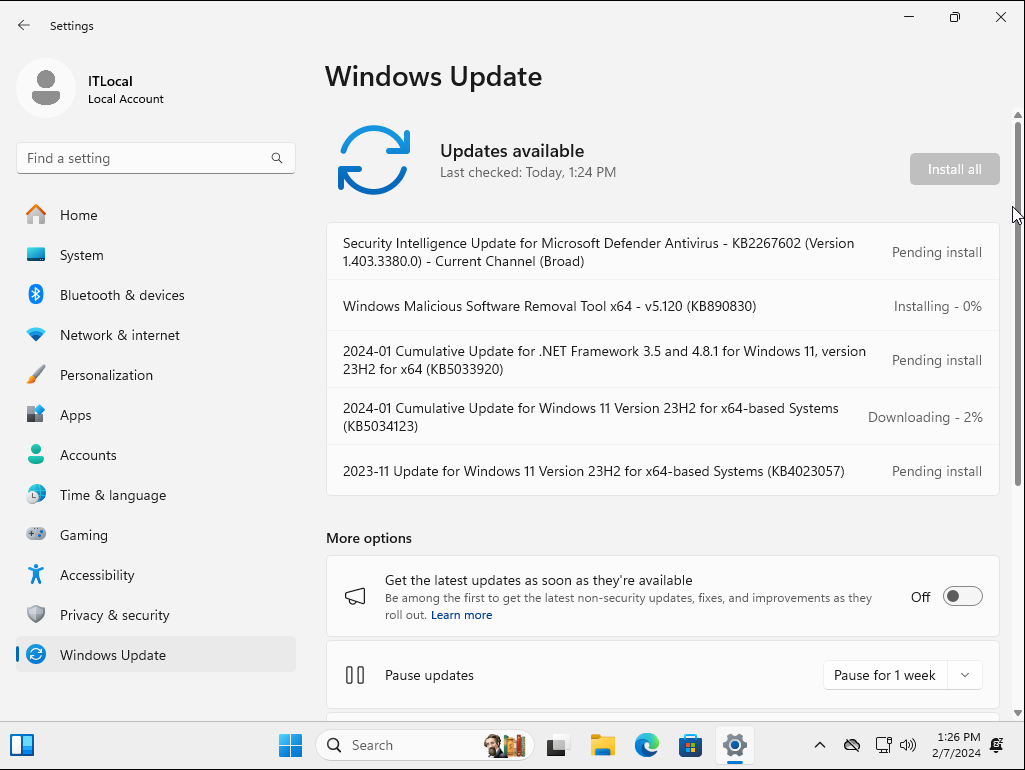1025x770 pixels.
Task: Click the Windows Update sync icon in sidebar
Action: pyautogui.click(x=36, y=654)
